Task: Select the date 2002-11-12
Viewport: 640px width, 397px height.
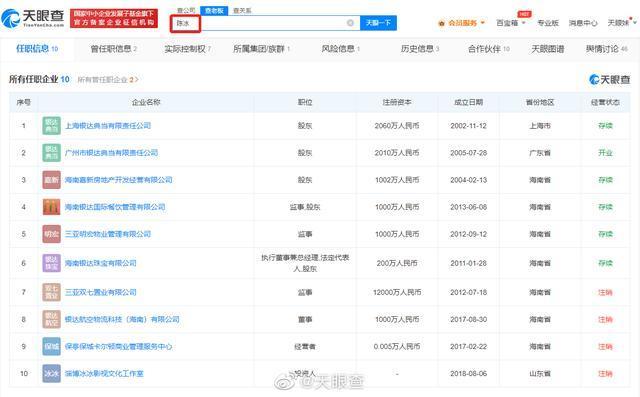Action: pos(469,126)
